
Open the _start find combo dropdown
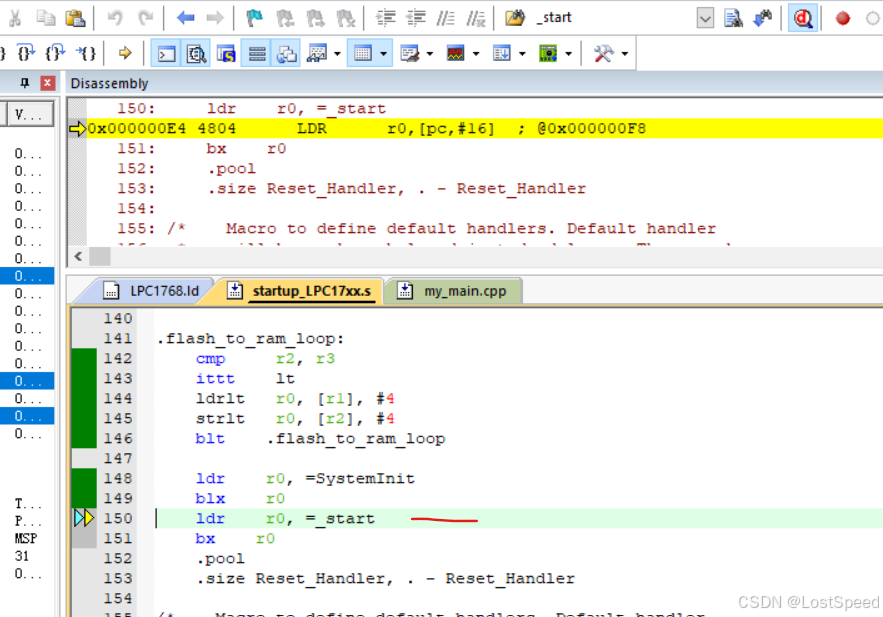705,19
